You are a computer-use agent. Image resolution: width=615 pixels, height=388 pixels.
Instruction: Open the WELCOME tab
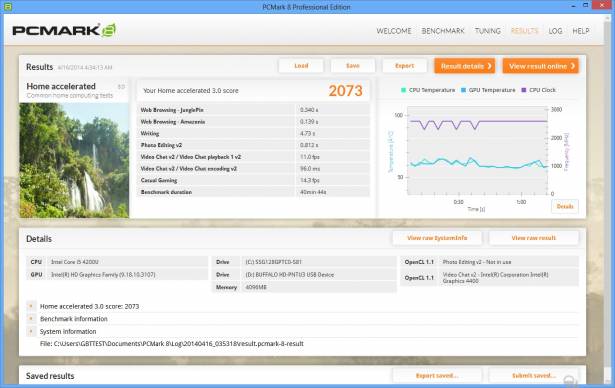pyautogui.click(x=394, y=31)
